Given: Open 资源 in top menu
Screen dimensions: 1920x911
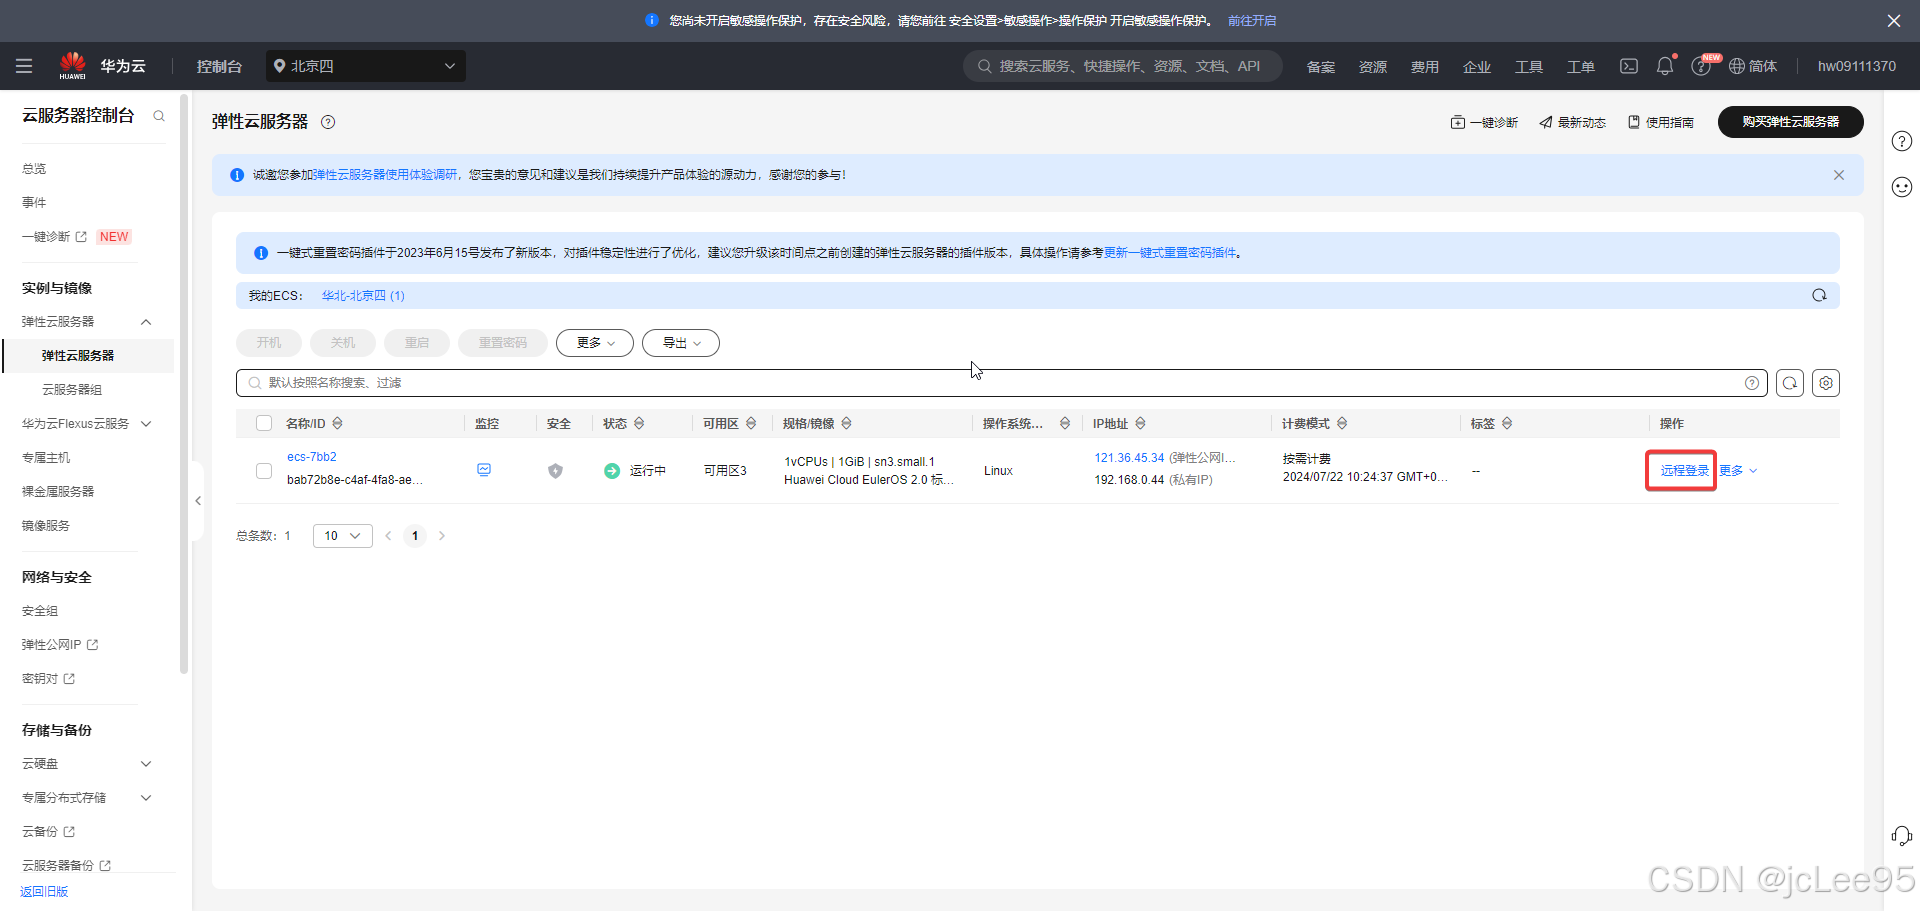Looking at the screenshot, I should click(x=1373, y=67).
